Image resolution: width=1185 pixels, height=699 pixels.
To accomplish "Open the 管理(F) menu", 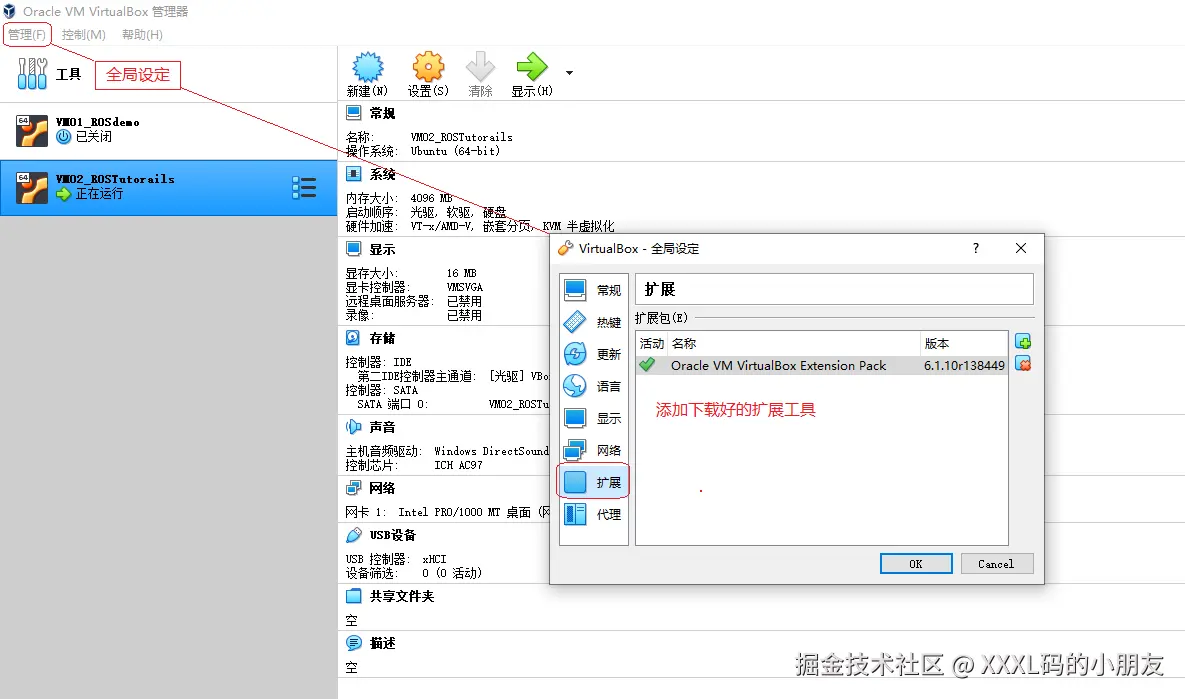I will [27, 35].
